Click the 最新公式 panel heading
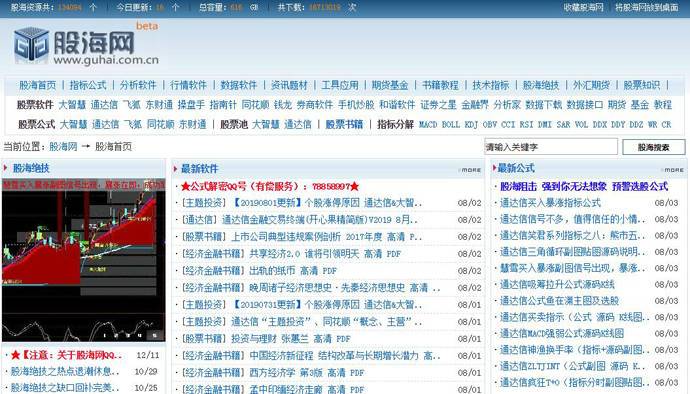Screen dimensions: 690x394 [516, 168]
